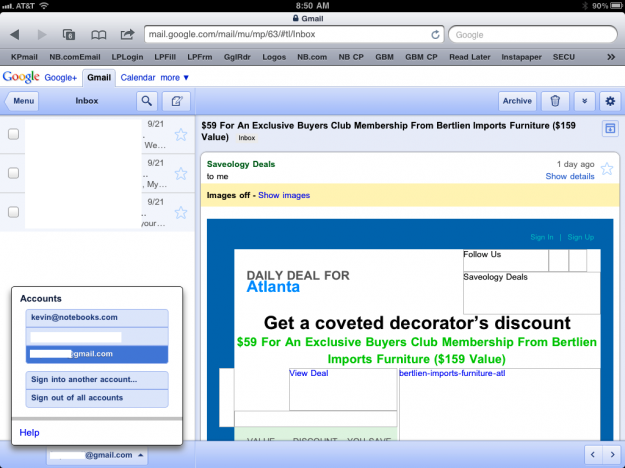
Task: Click the Show details link
Action: tap(570, 176)
